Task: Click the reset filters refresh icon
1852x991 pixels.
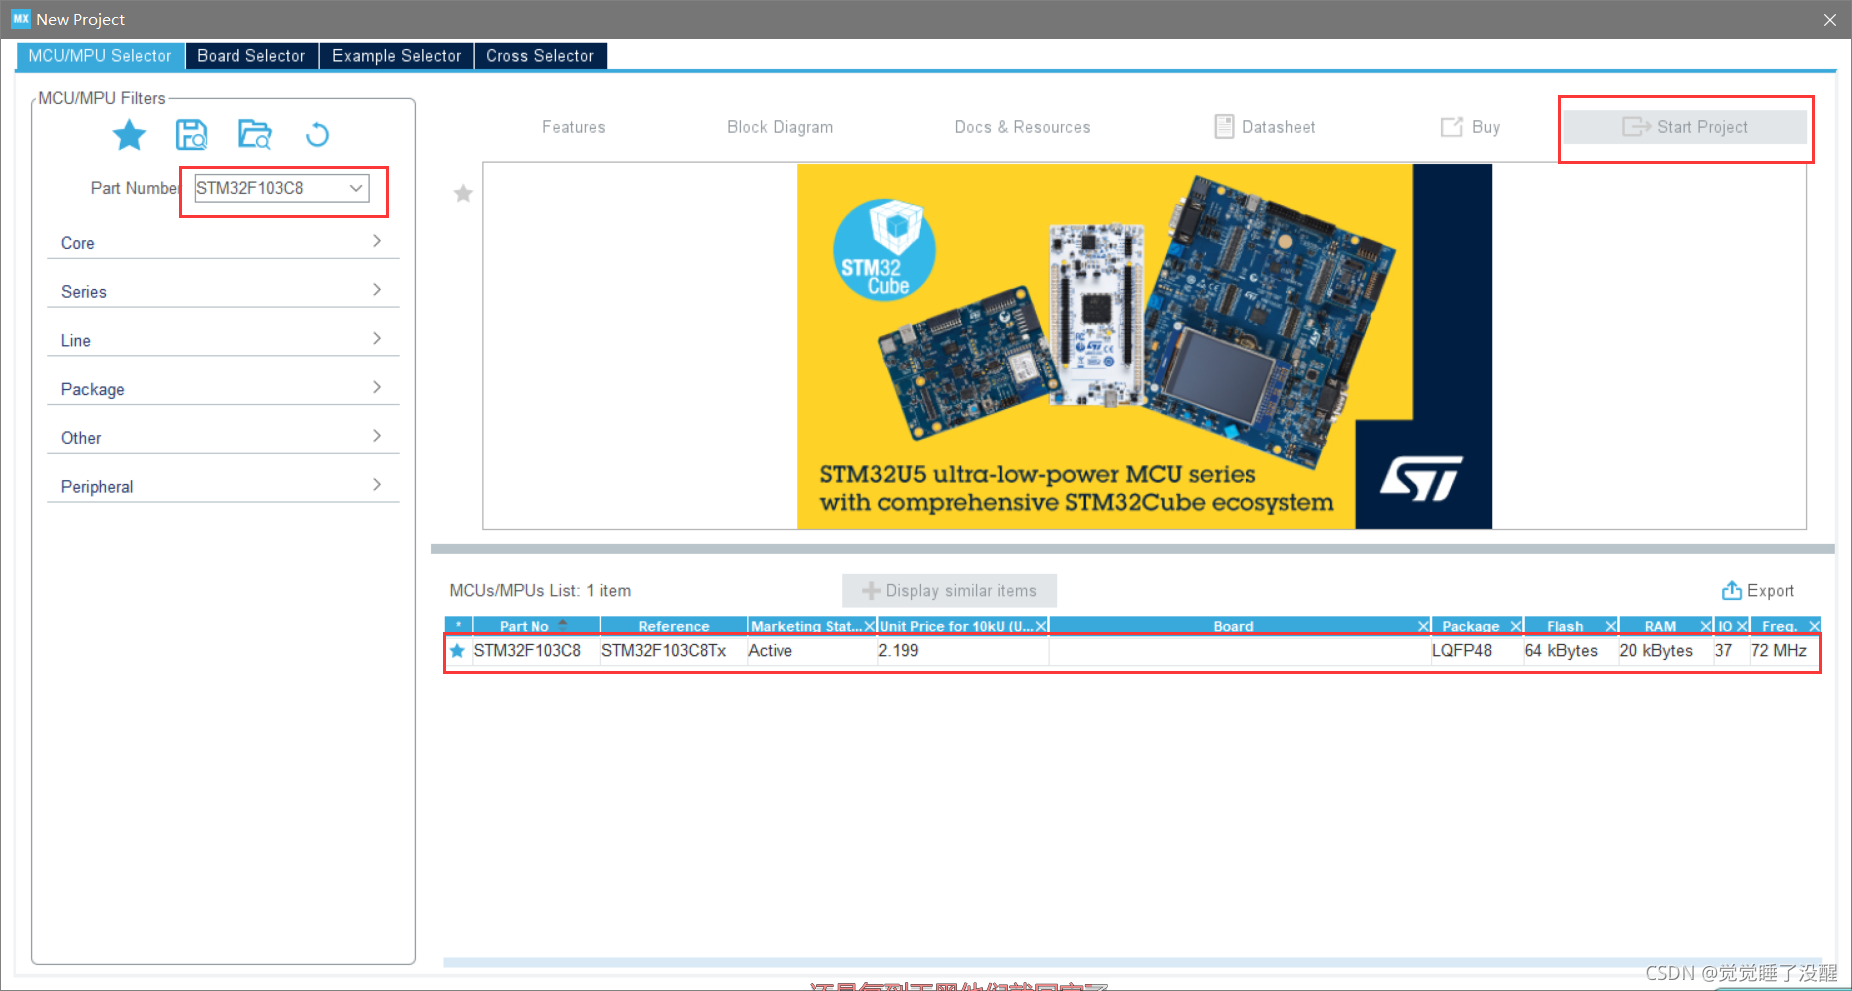Action: [317, 134]
